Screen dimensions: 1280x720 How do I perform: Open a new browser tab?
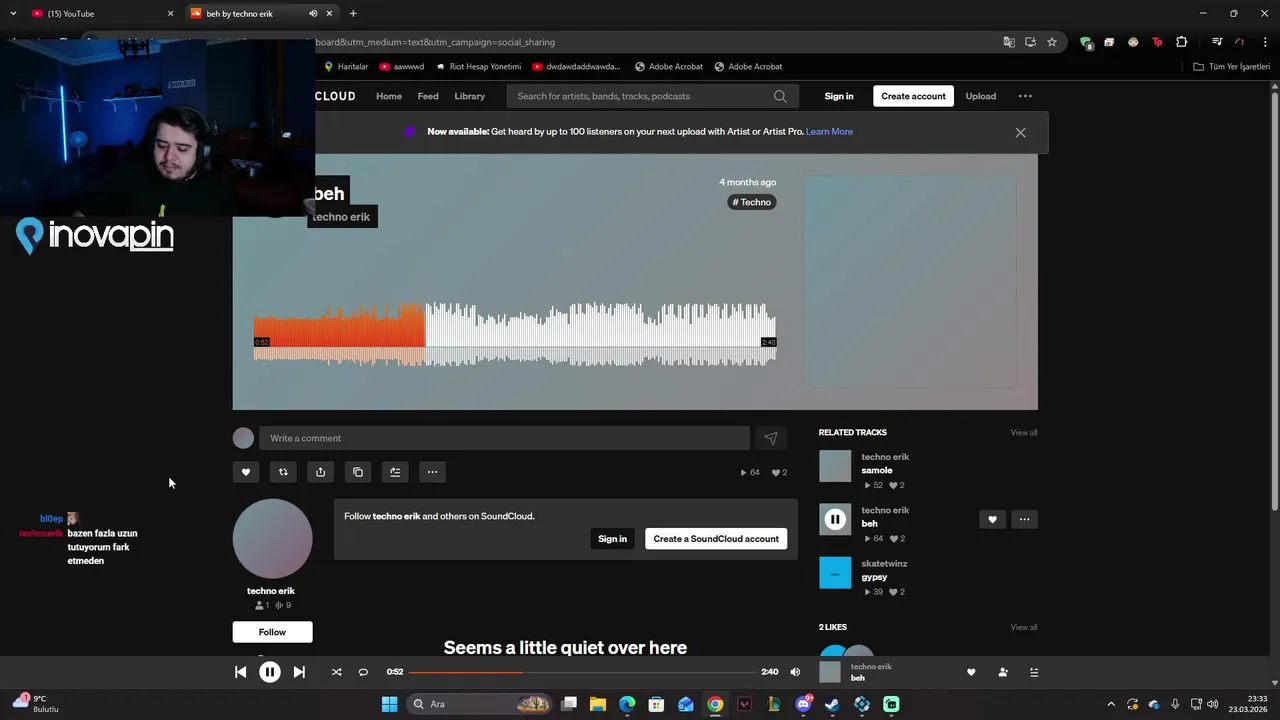[353, 14]
